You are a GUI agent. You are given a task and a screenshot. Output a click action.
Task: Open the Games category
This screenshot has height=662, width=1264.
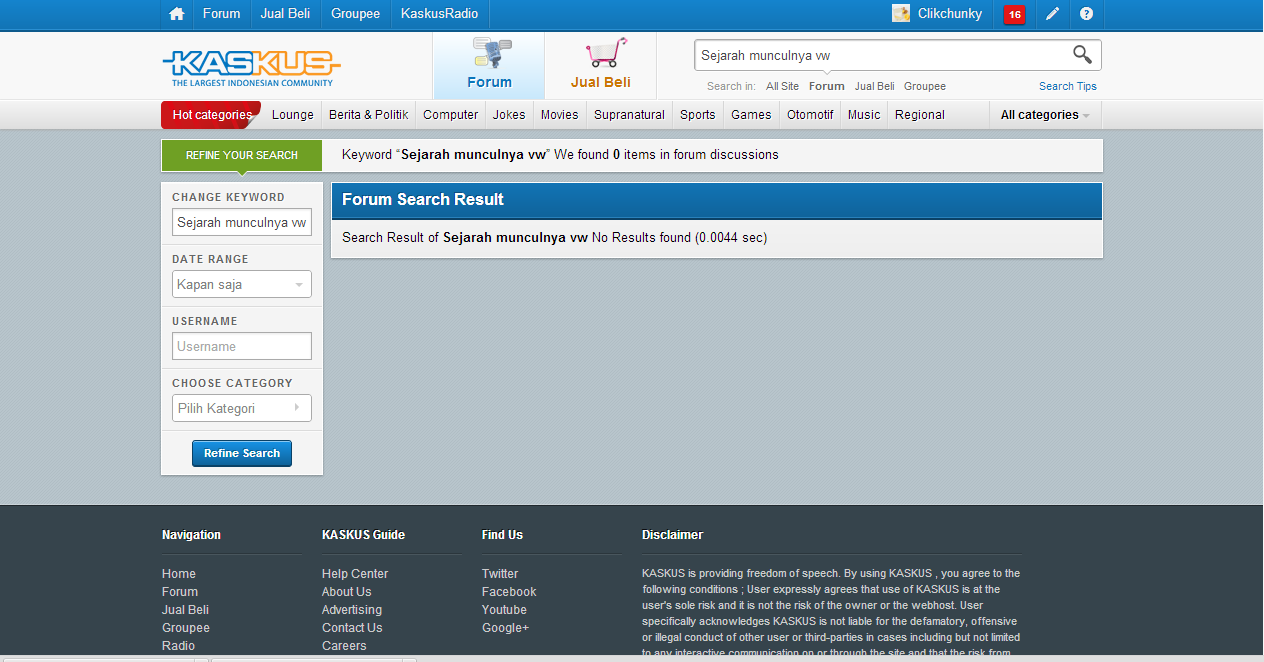pos(751,115)
